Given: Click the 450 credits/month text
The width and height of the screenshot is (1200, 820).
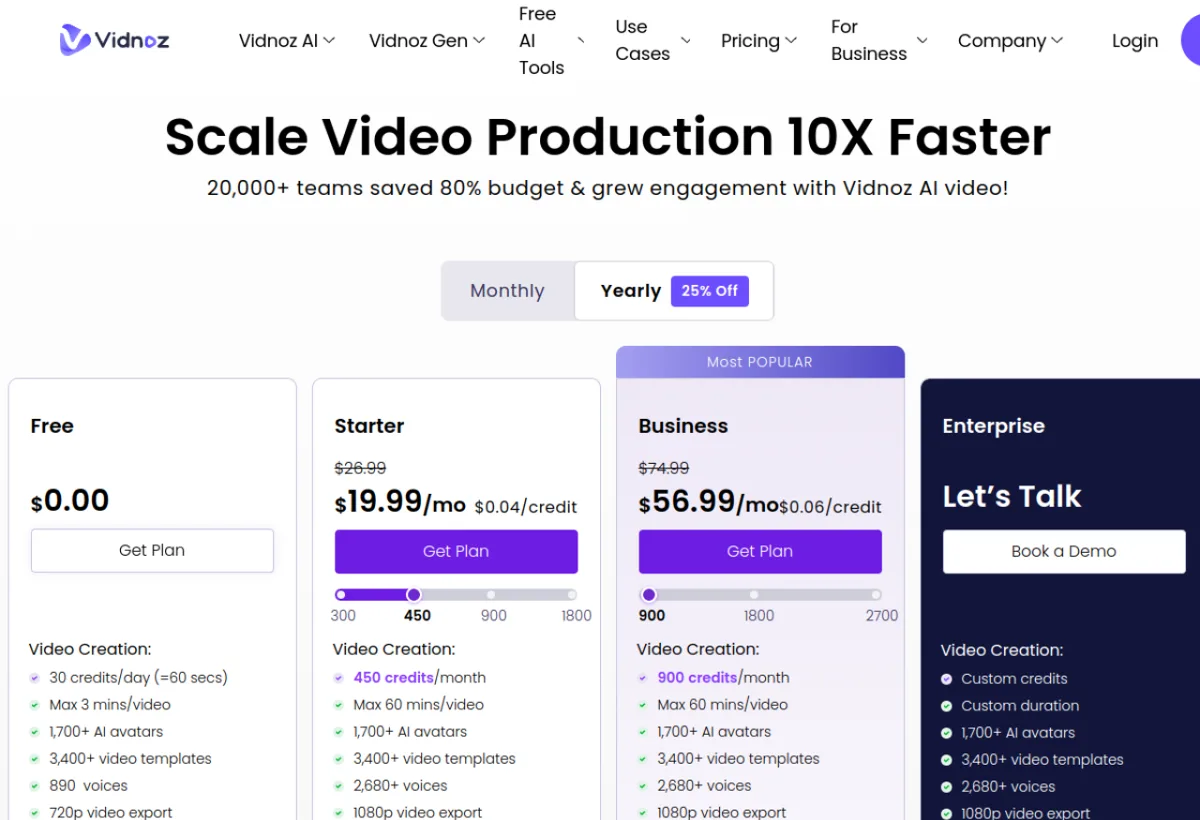Looking at the screenshot, I should tap(420, 678).
